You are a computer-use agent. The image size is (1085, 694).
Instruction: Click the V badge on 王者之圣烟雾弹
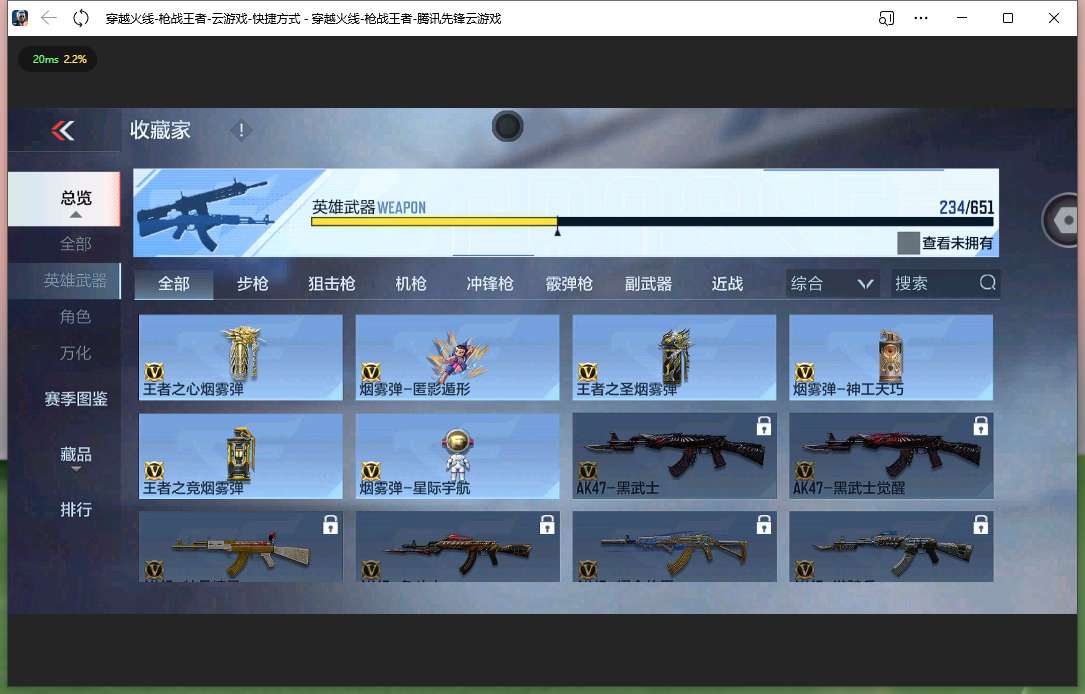point(588,372)
